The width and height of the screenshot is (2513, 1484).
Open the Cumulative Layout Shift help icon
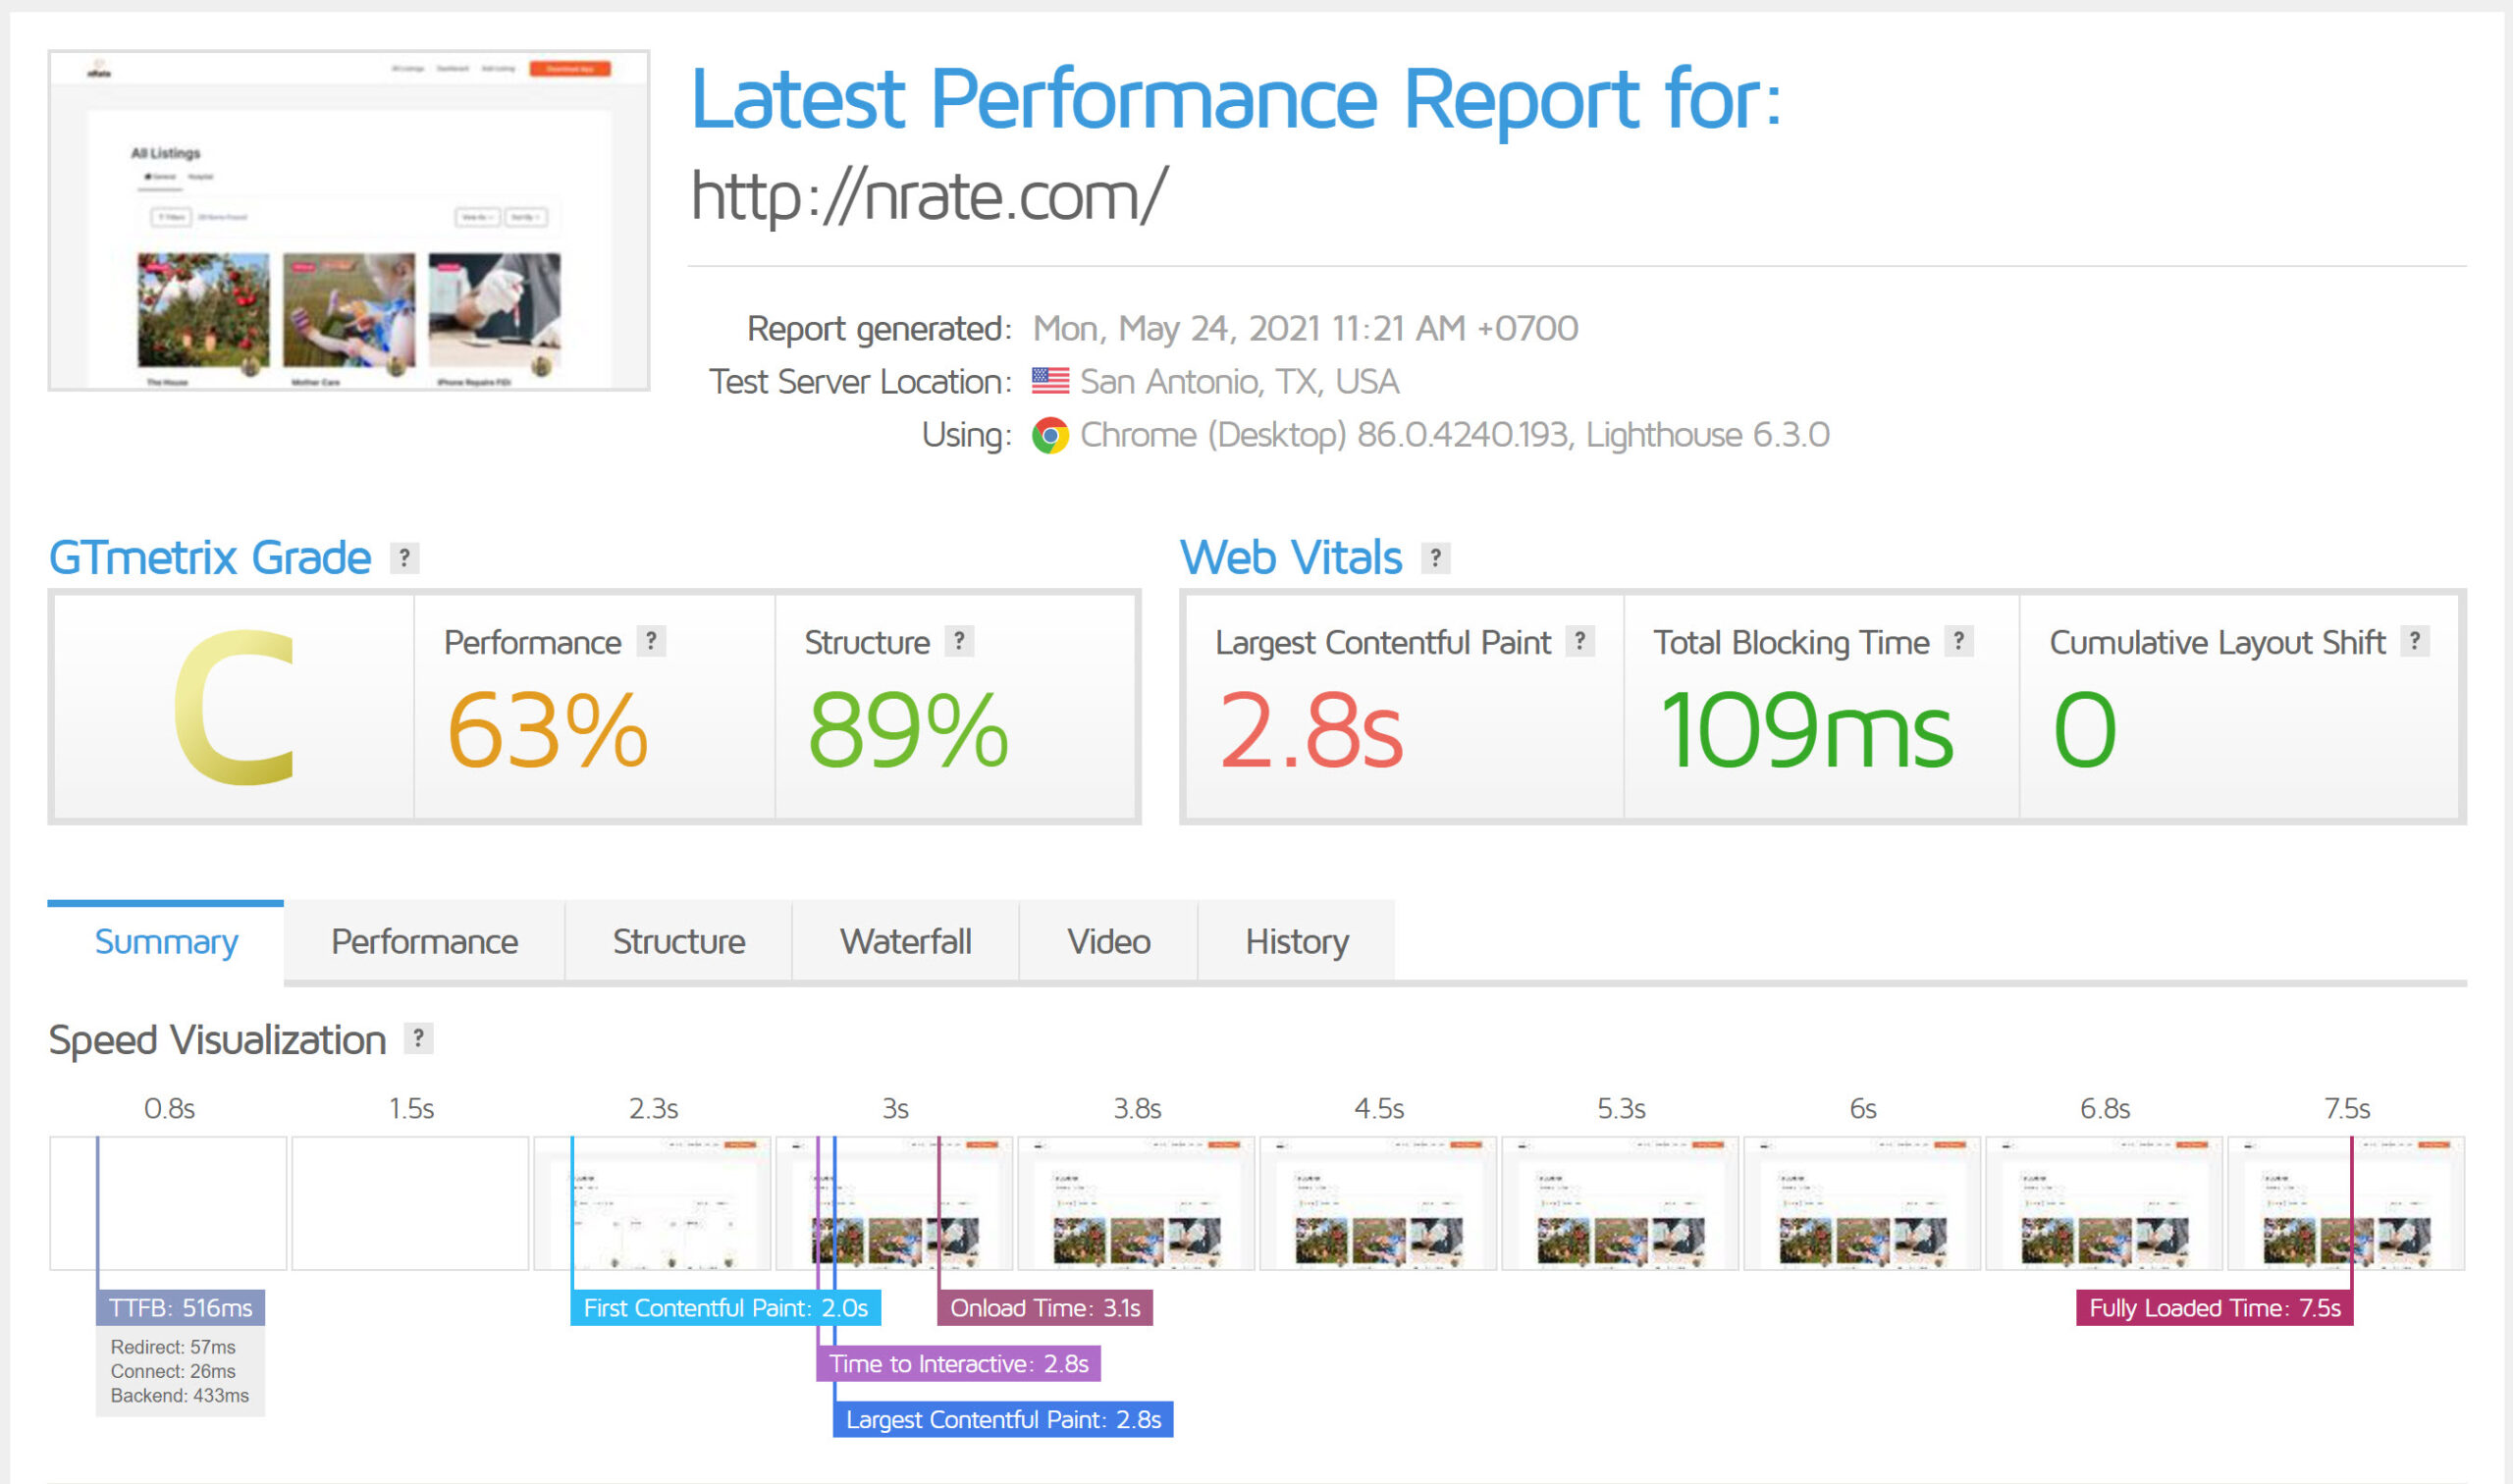pos(2415,641)
